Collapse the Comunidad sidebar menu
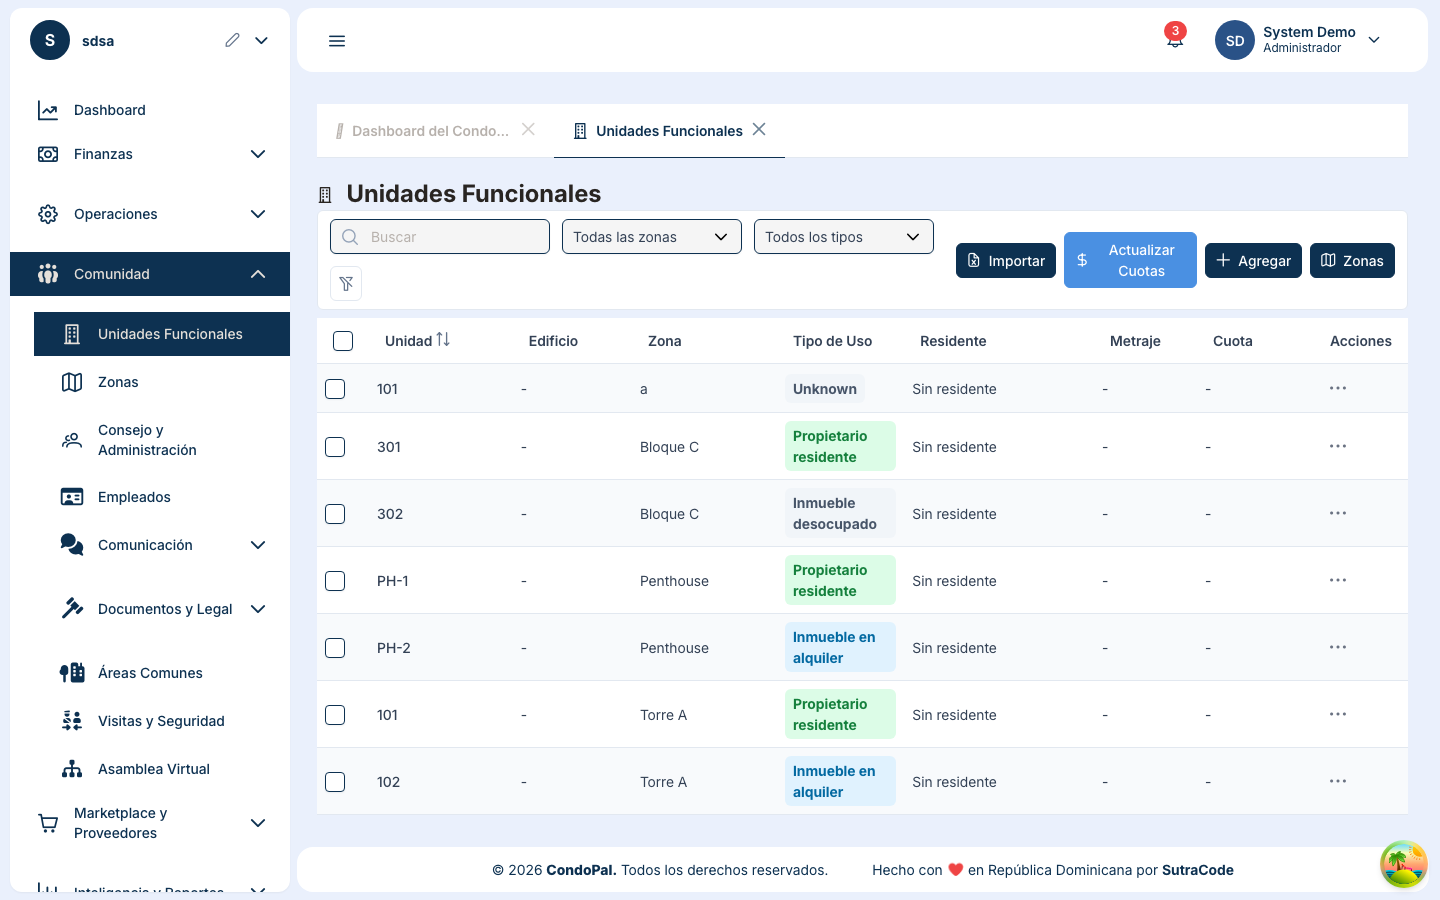 pos(112,274)
